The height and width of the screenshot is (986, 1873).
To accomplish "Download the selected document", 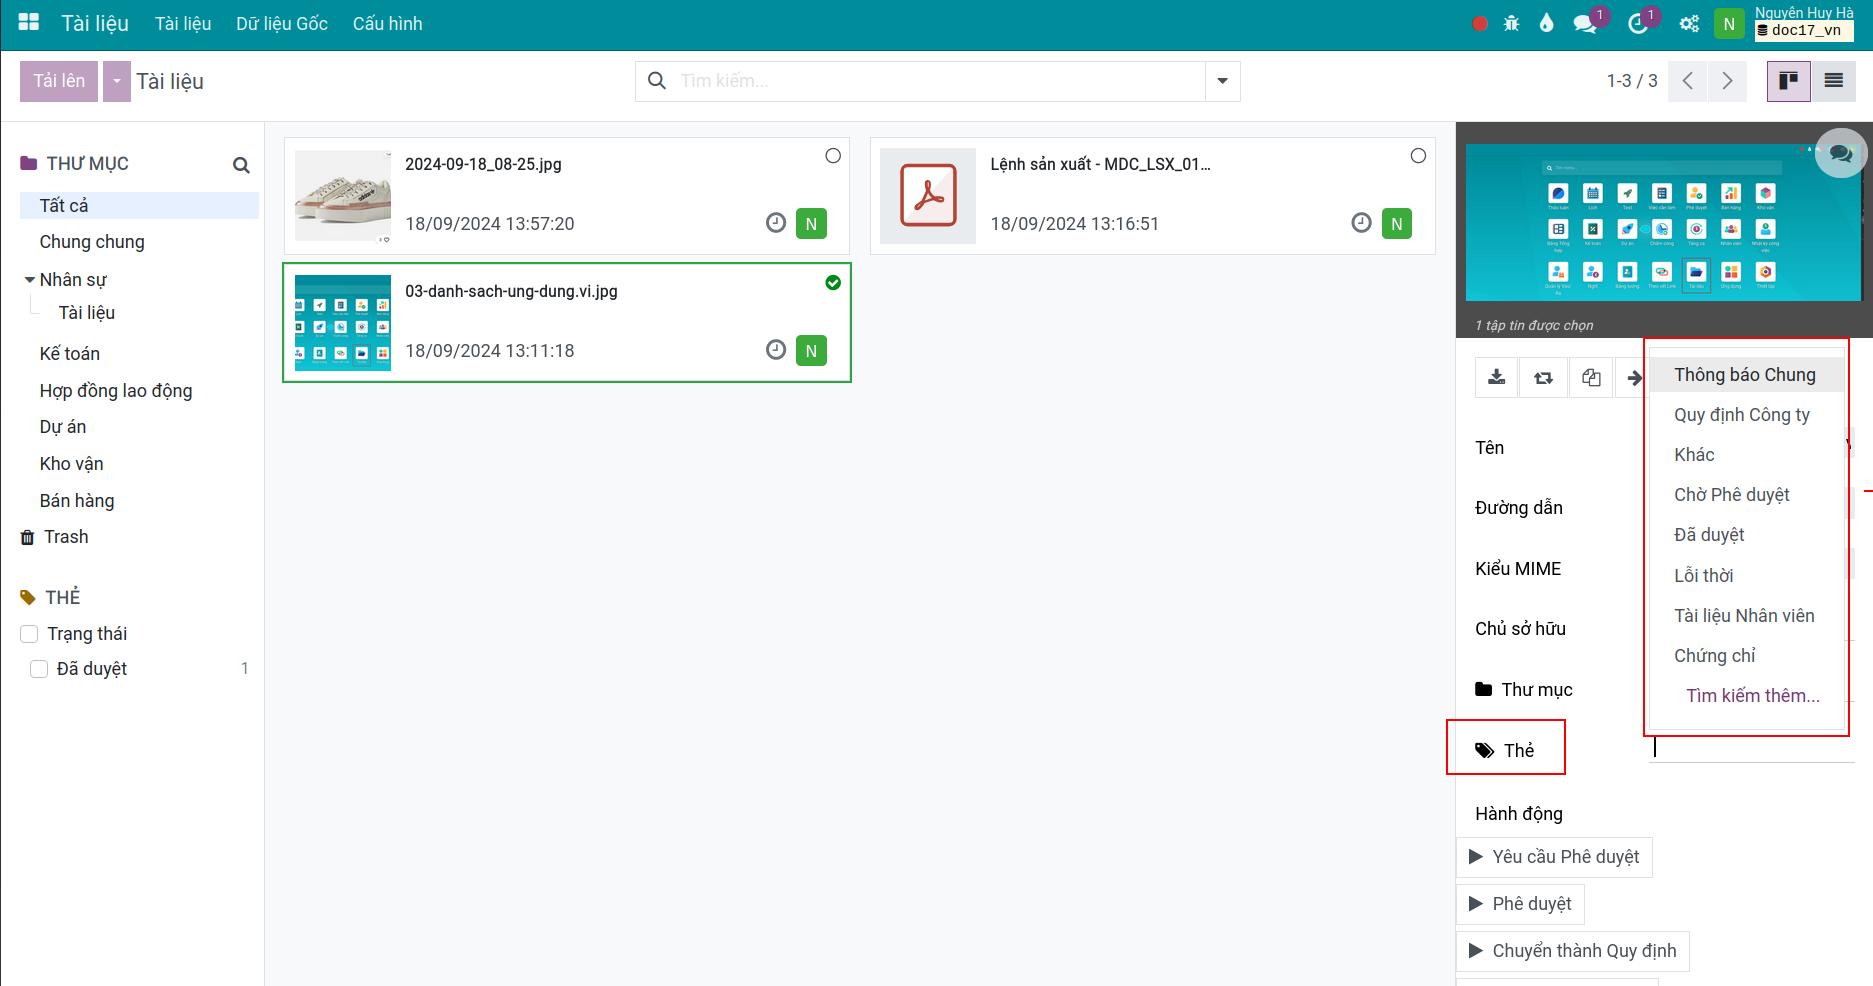I will [x=1497, y=377].
